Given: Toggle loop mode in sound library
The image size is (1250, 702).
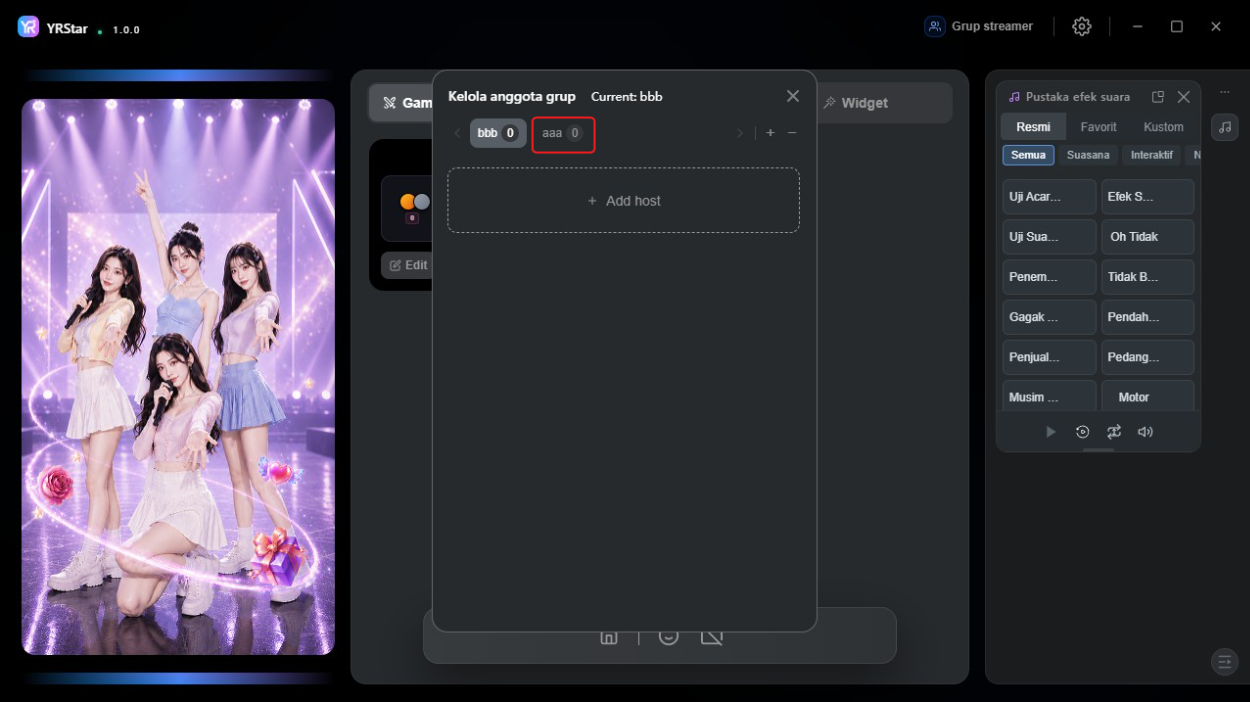Looking at the screenshot, I should (x=1114, y=432).
